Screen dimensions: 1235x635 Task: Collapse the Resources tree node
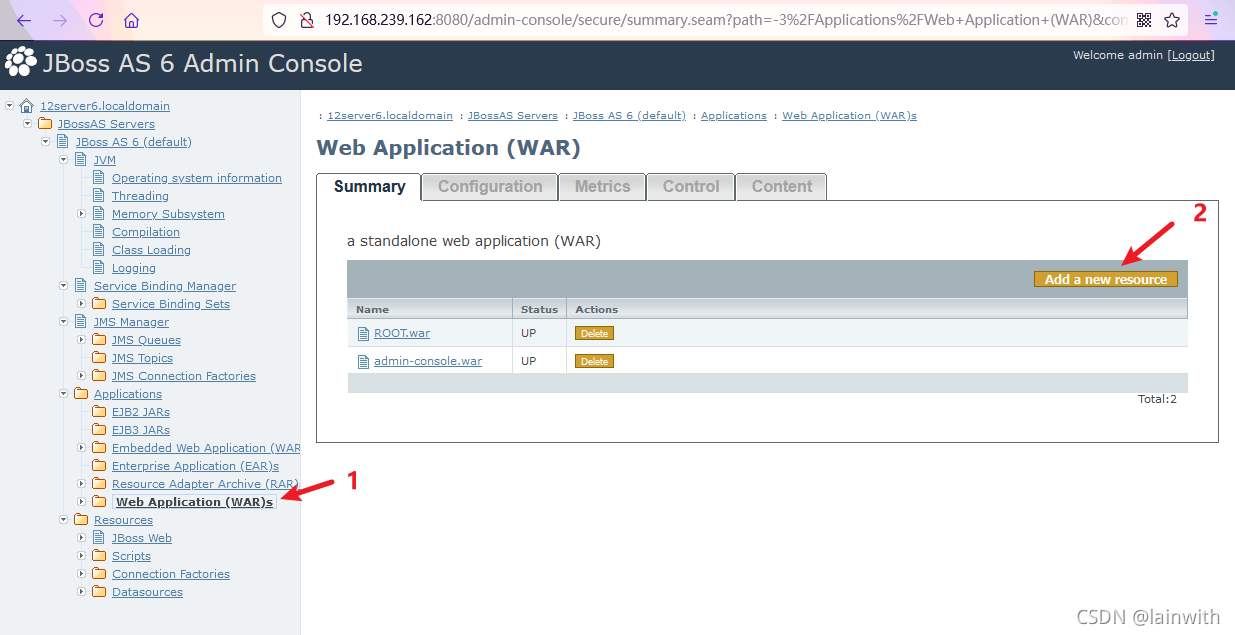[x=64, y=519]
